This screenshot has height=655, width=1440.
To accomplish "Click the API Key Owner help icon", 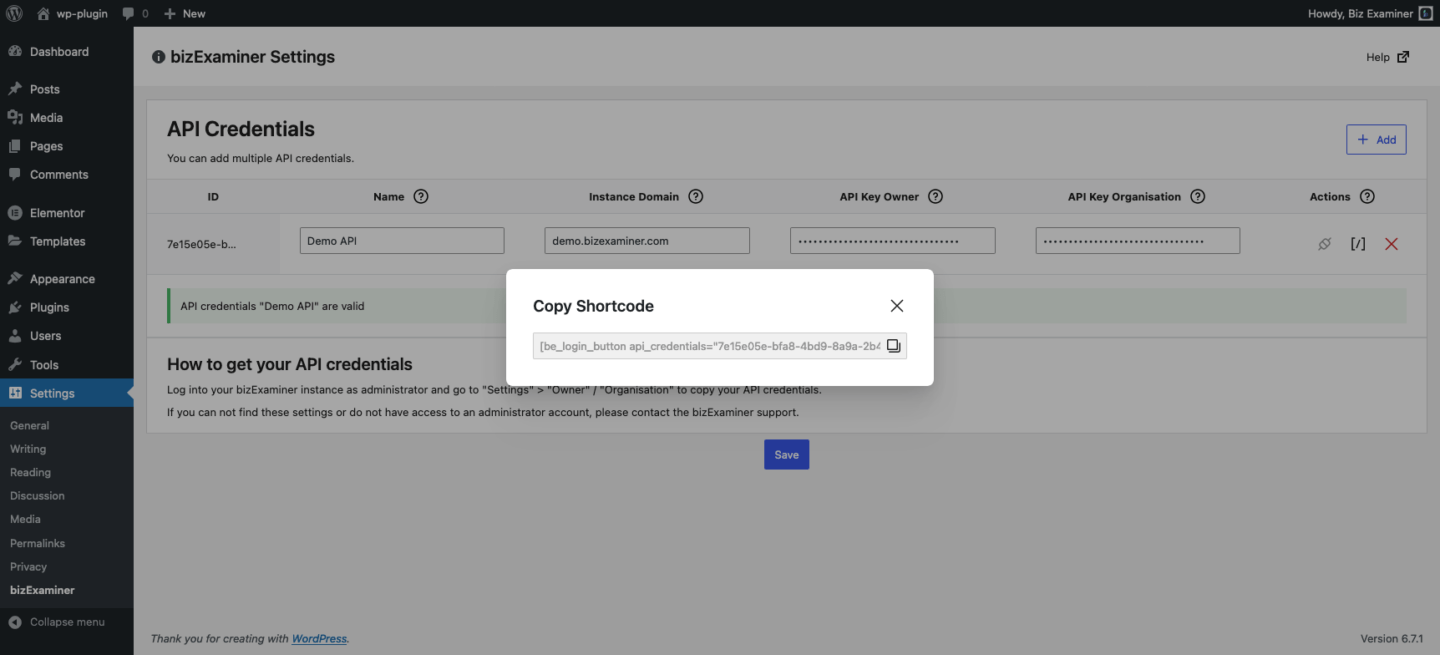I will [x=935, y=196].
